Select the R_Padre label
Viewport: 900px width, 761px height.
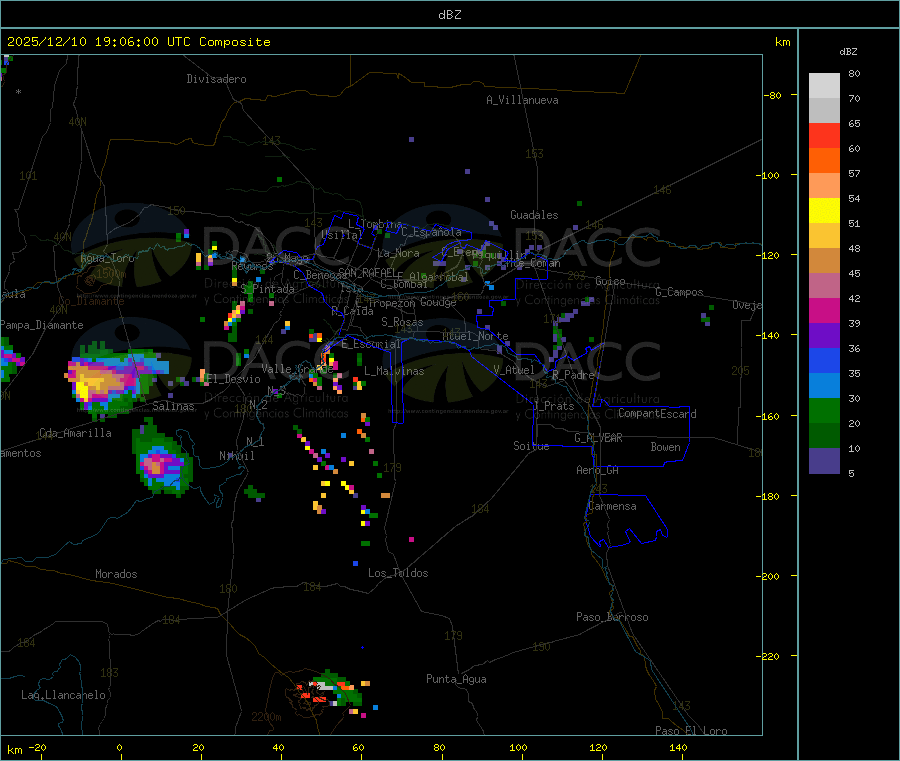(573, 375)
